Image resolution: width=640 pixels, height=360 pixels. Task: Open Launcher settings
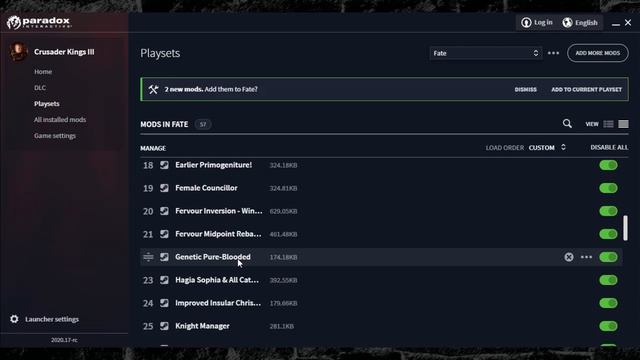[x=52, y=319]
